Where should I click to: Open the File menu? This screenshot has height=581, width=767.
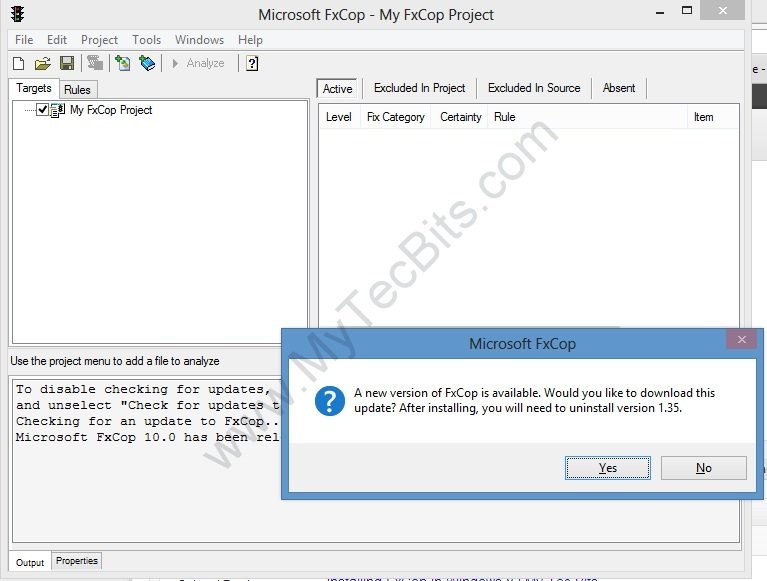tap(24, 40)
